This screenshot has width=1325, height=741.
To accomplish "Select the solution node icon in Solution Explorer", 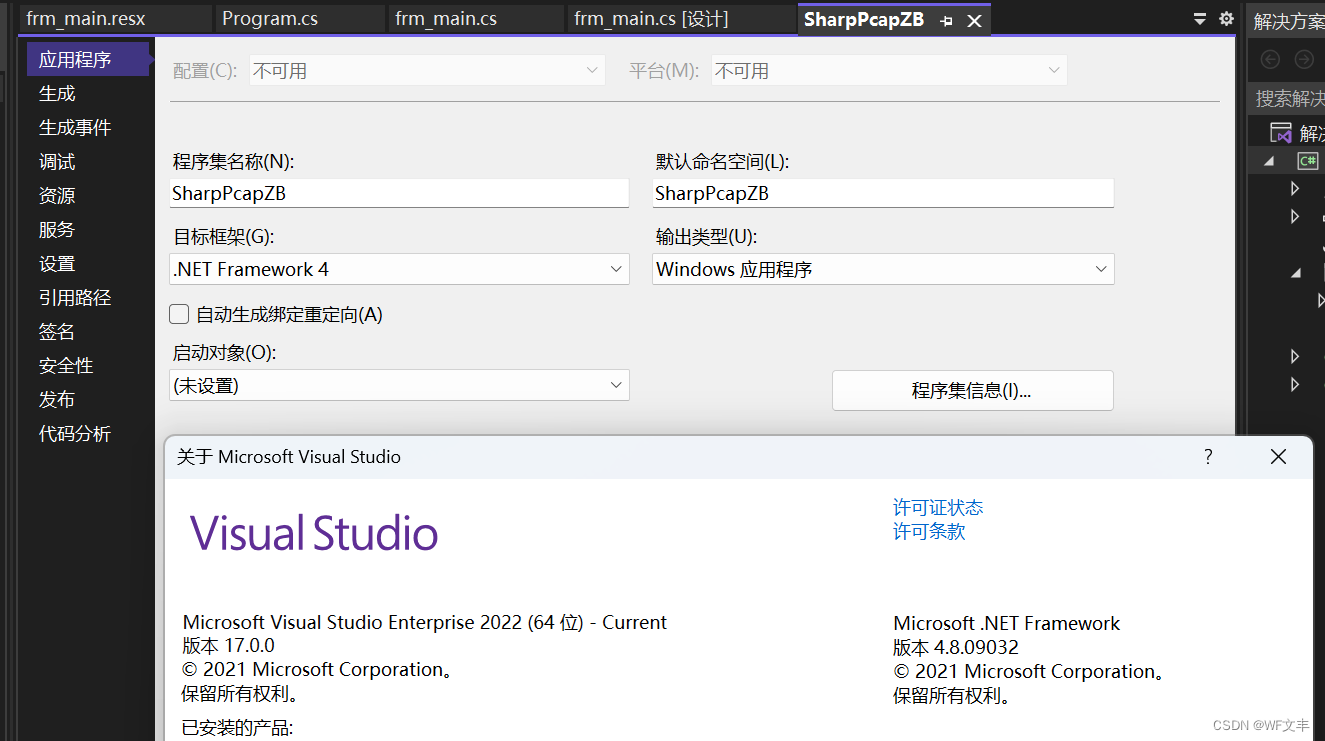I will point(1281,132).
